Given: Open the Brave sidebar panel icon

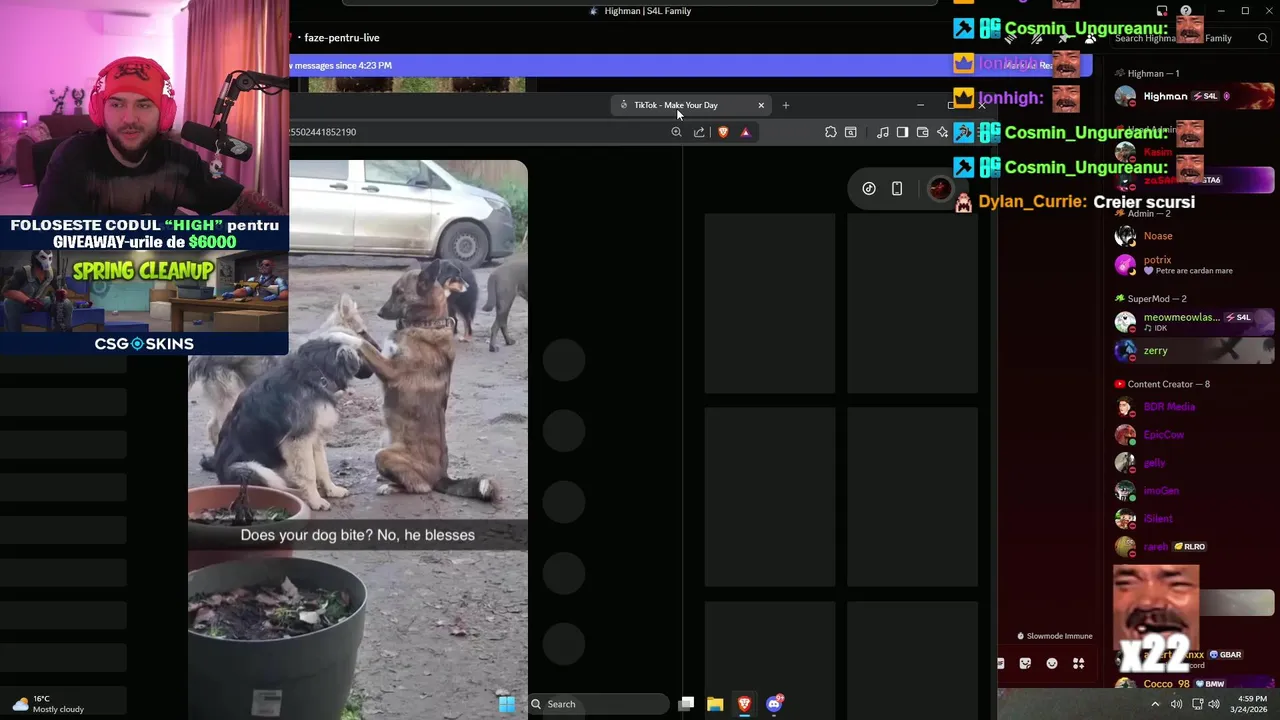Looking at the screenshot, I should (902, 132).
